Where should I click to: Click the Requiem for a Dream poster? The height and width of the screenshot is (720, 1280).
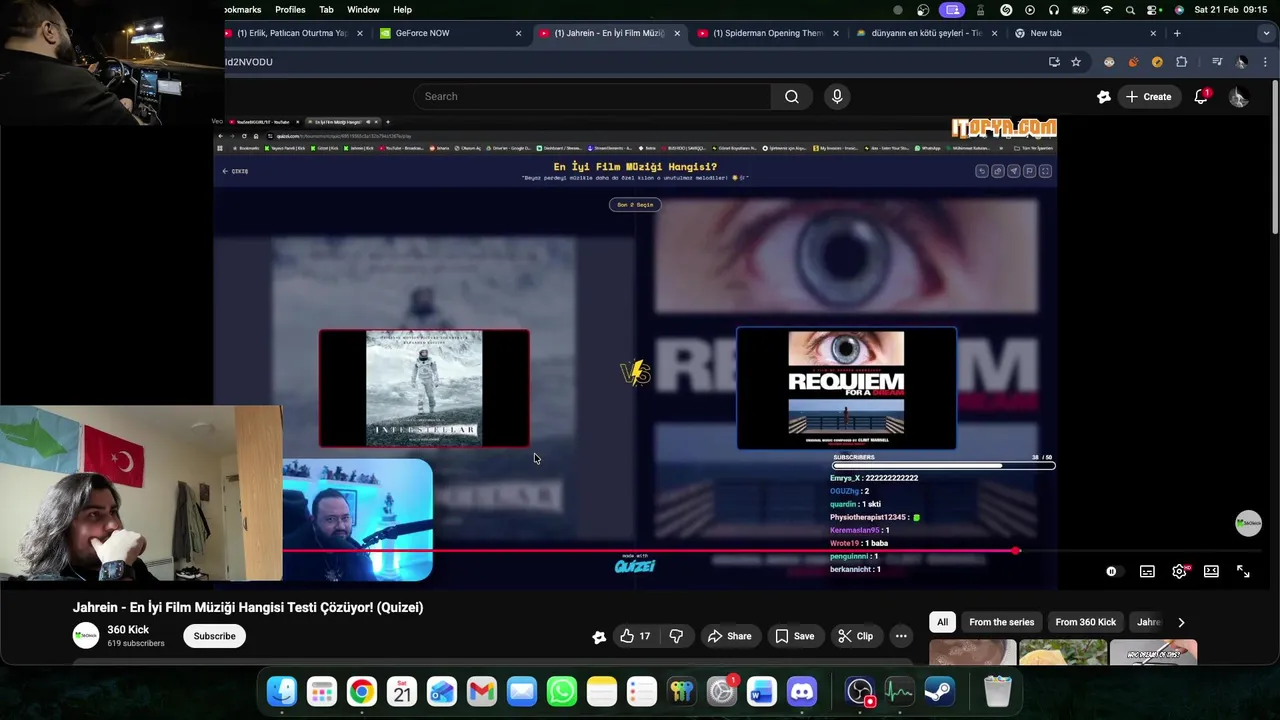(846, 386)
